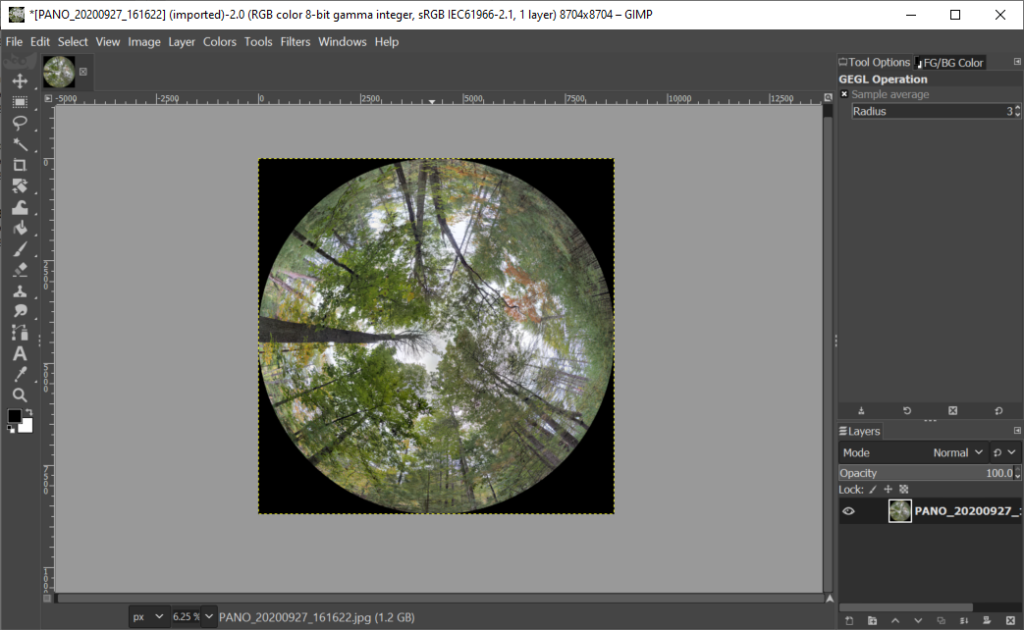Viewport: 1024px width, 630px height.
Task: Choose the Crop tool
Action: click(x=19, y=165)
